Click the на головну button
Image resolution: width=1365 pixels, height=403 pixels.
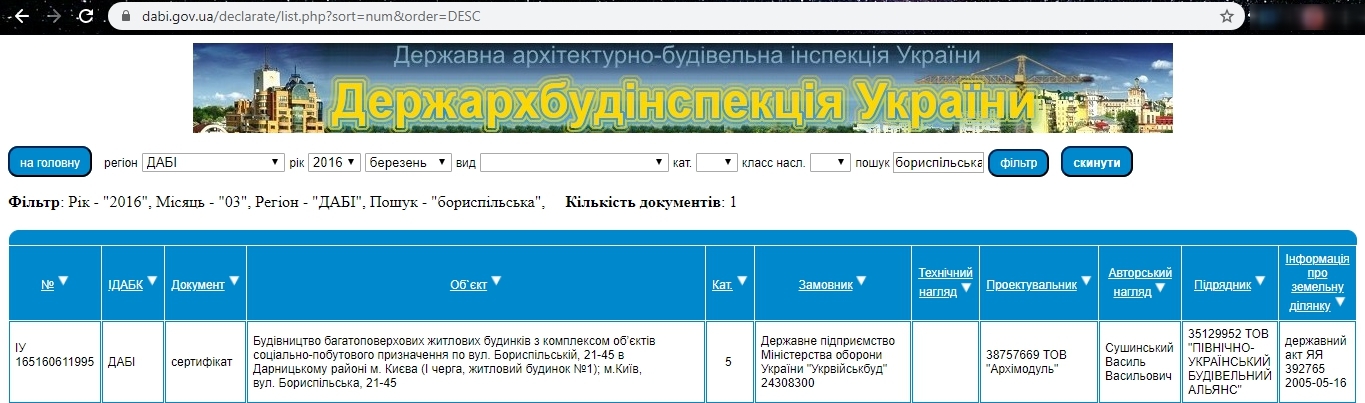pos(50,162)
